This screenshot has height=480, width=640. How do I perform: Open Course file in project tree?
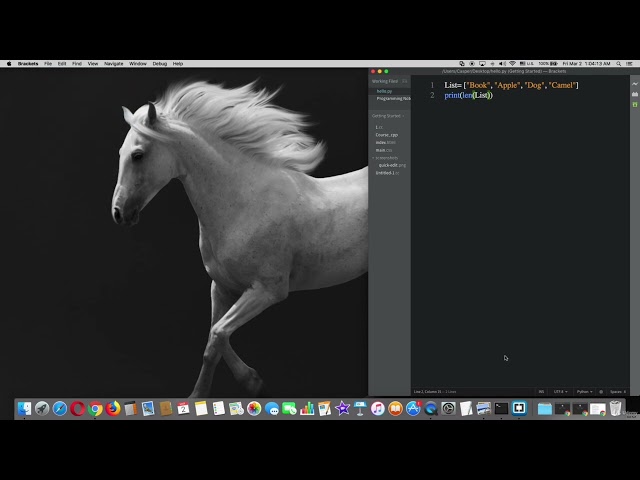tap(387, 135)
